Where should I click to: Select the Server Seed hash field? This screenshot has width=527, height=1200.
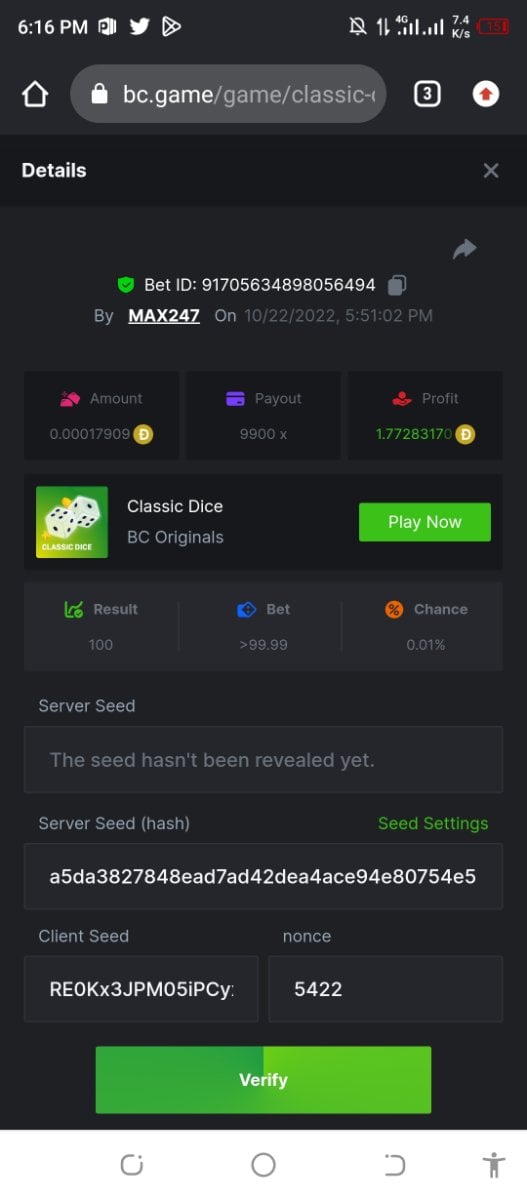point(263,877)
